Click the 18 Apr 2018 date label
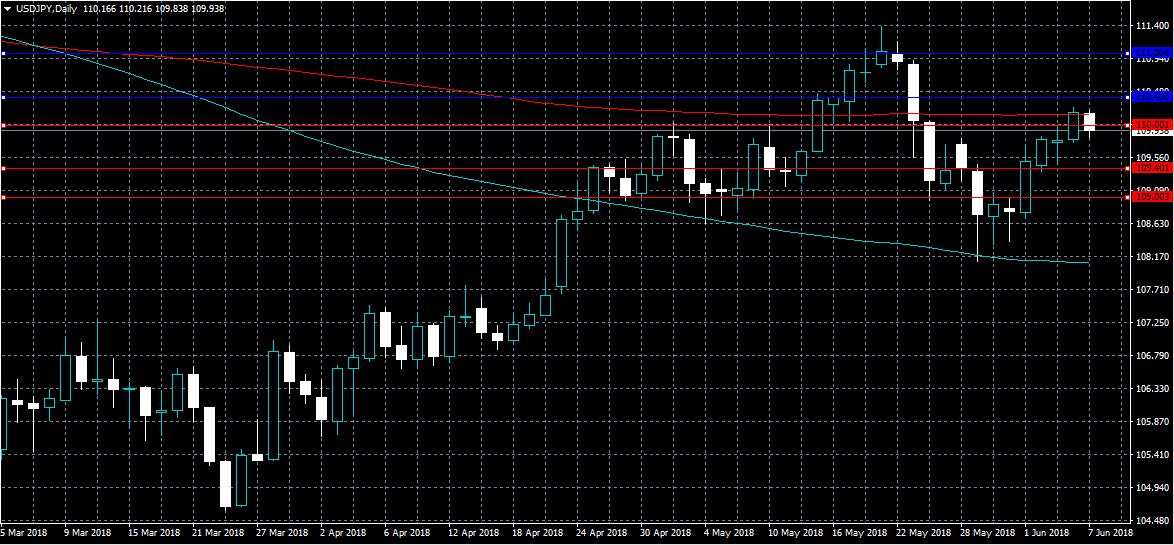The width and height of the screenshot is (1174, 545). coord(538,532)
